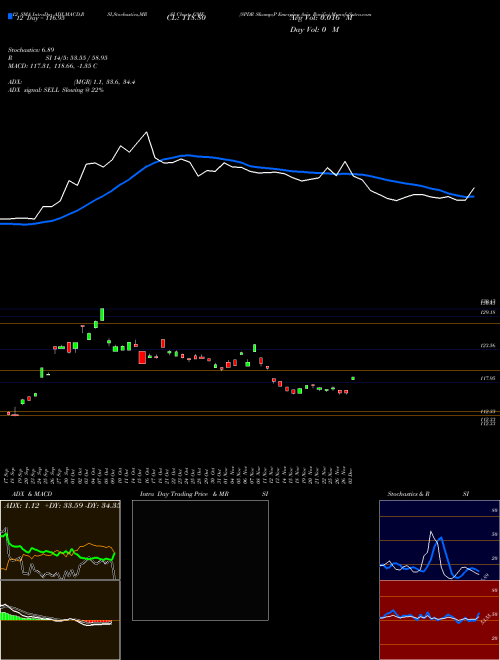This screenshot has width=500, height=660.
Task: Select the 'CL: 118.80' close price text
Action: coord(188,18)
